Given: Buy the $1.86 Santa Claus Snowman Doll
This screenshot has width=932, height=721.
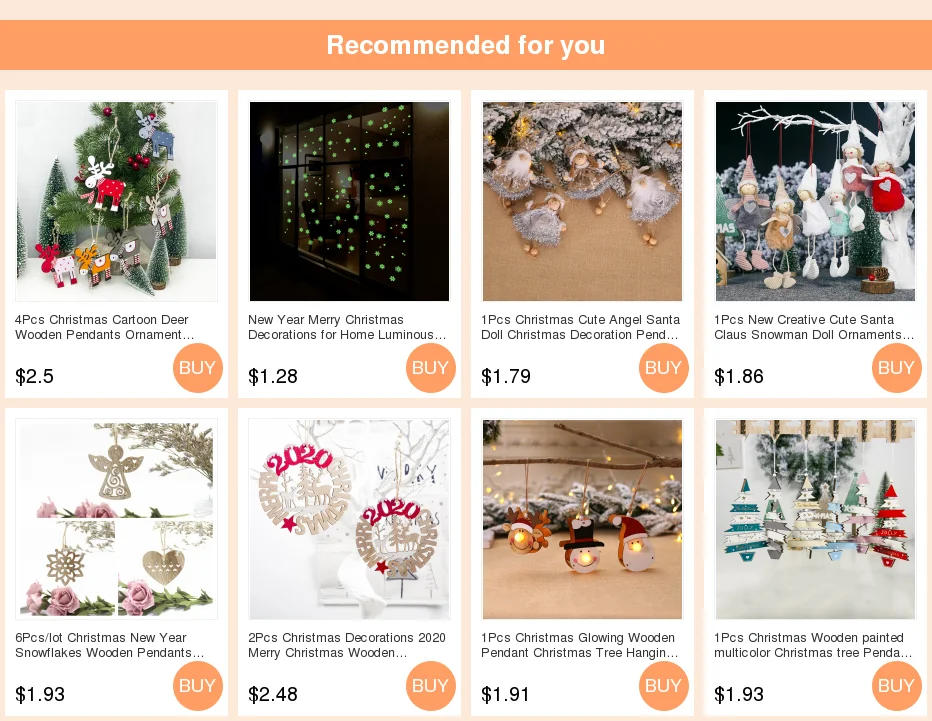Looking at the screenshot, I should [896, 367].
